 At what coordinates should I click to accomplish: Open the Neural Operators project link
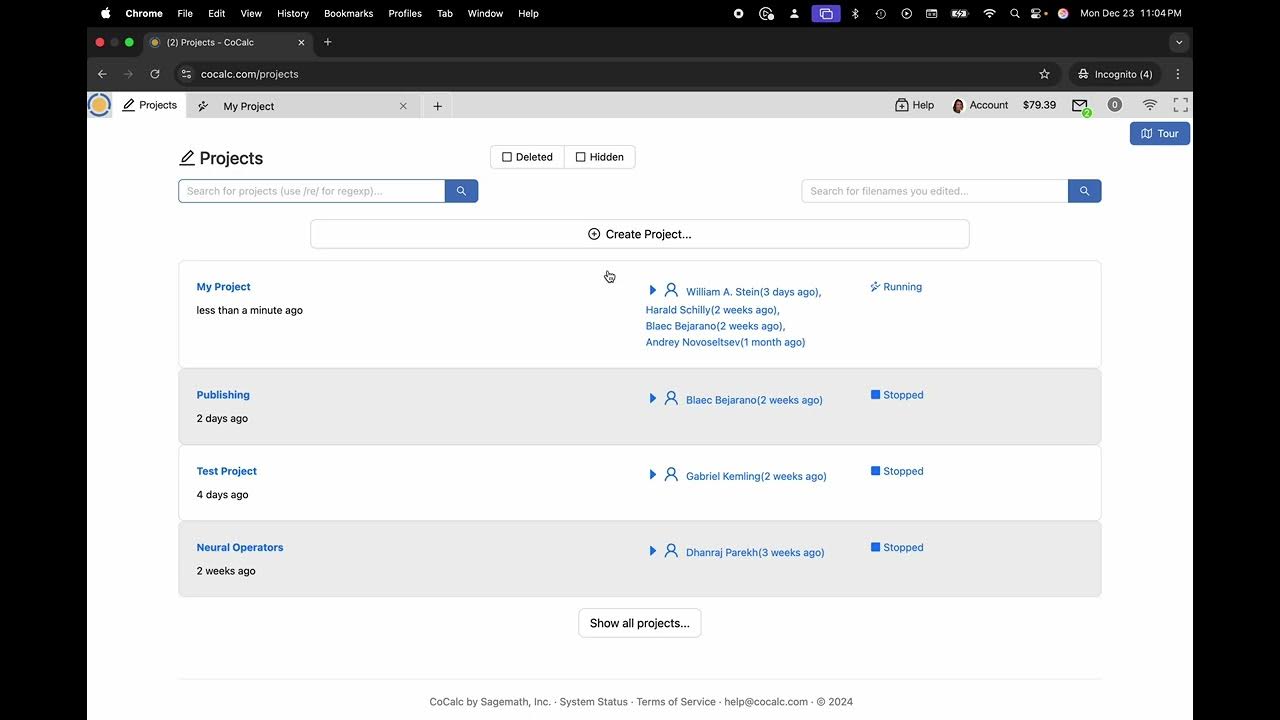pyautogui.click(x=240, y=548)
